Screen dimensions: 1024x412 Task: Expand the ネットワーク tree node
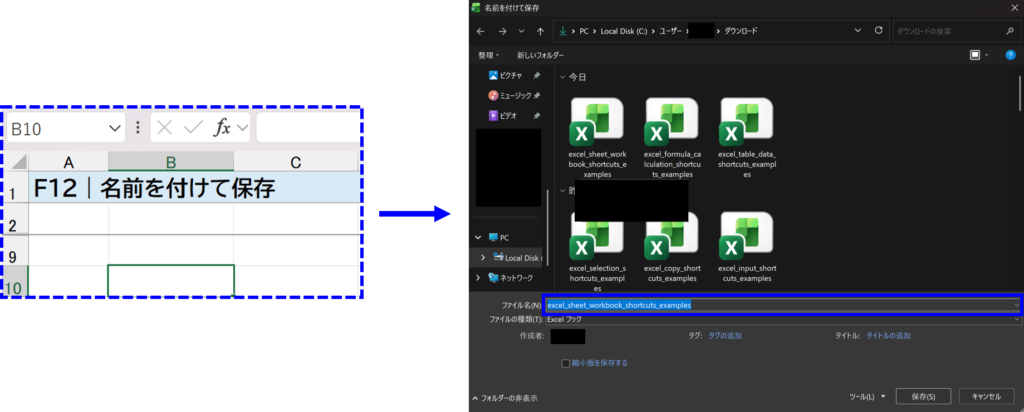pyautogui.click(x=479, y=277)
